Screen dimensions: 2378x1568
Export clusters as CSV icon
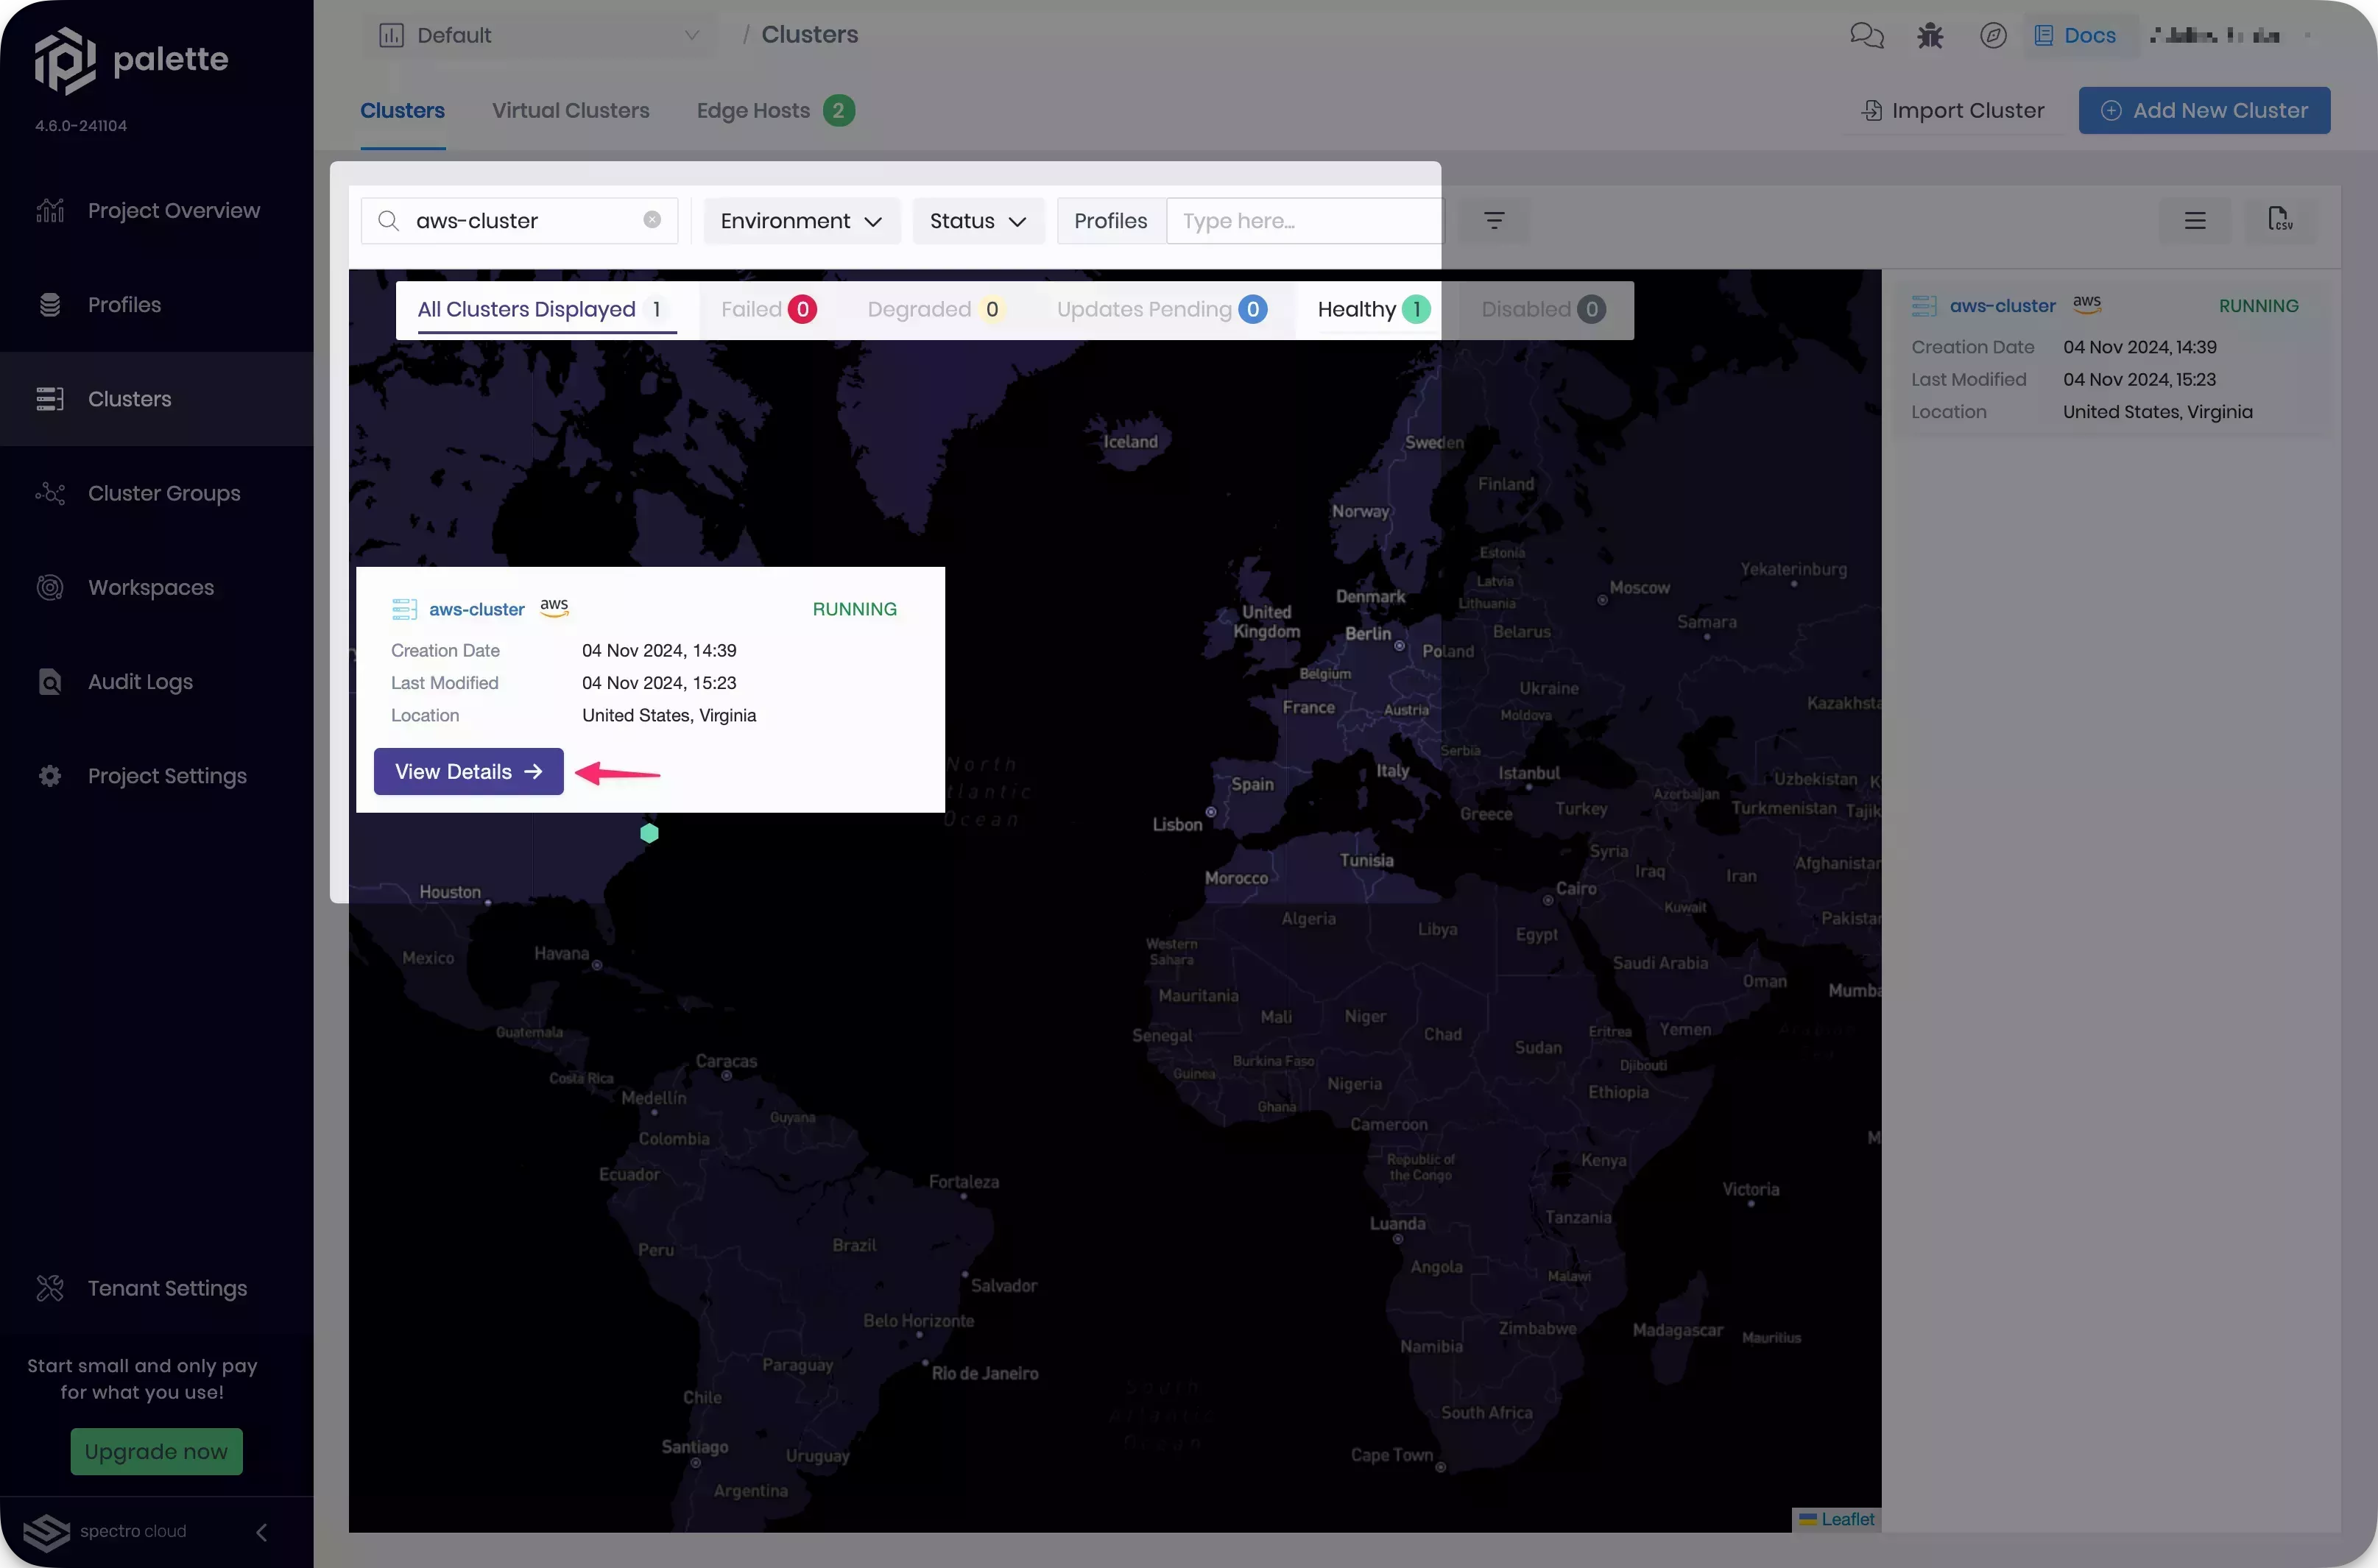pyautogui.click(x=2280, y=220)
